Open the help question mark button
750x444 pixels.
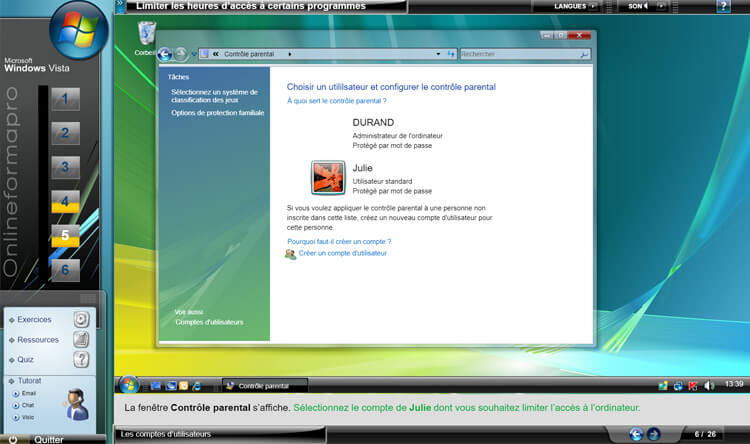click(x=723, y=6)
